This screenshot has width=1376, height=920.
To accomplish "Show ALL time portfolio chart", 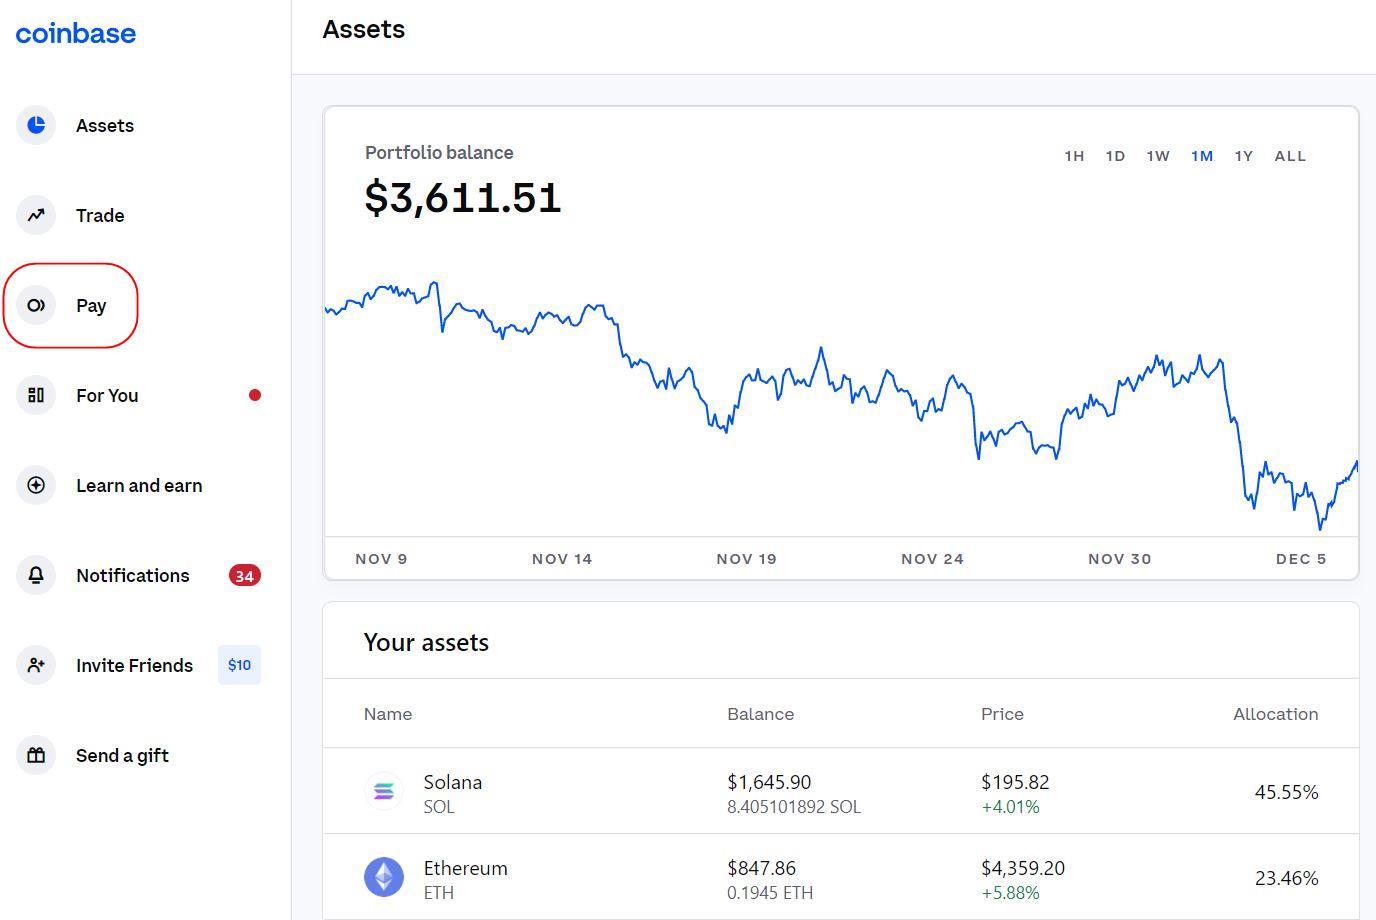I will coord(1290,156).
